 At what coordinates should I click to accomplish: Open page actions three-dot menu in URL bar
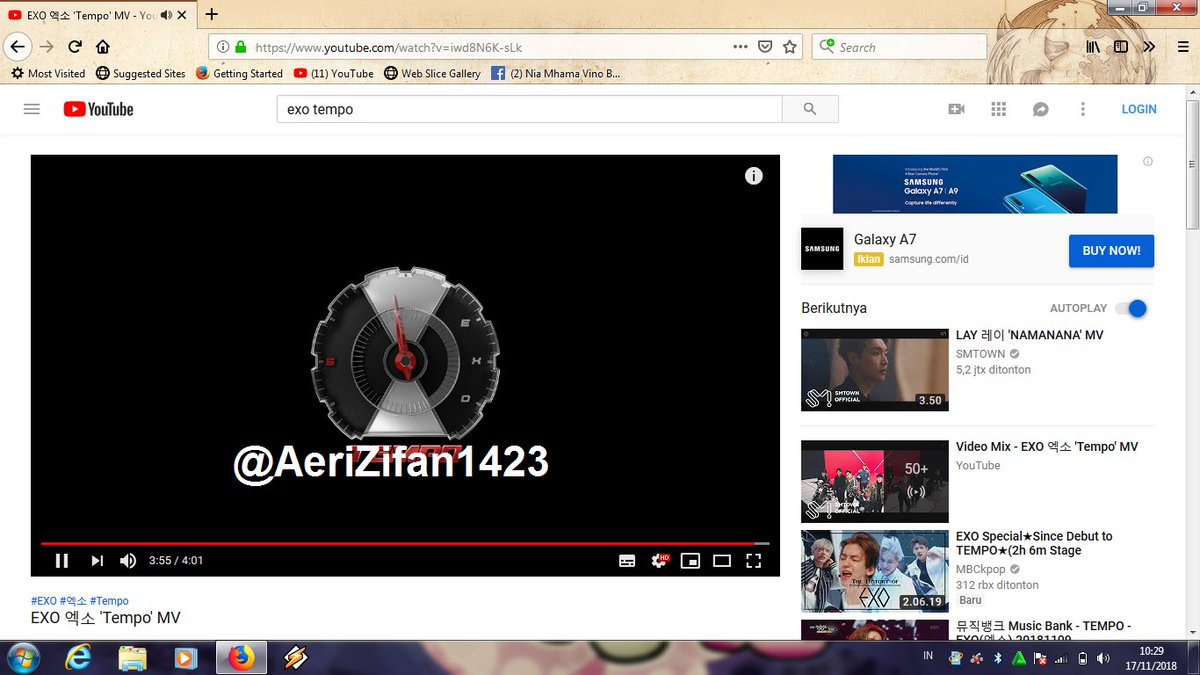click(x=740, y=47)
